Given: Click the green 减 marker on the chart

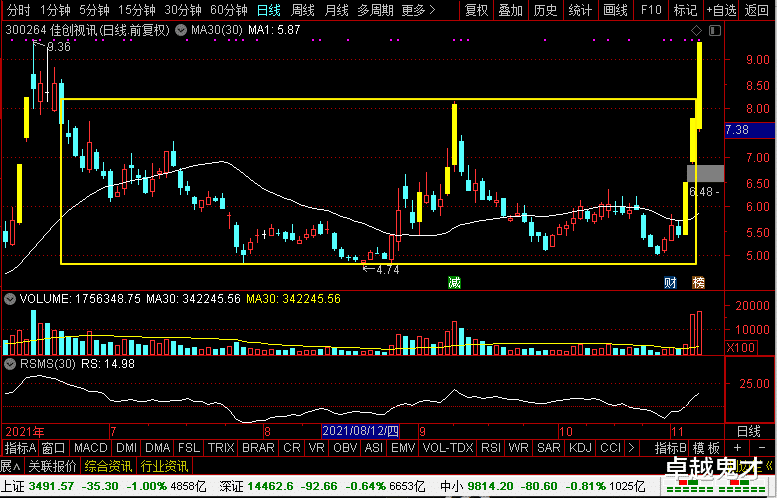Looking at the screenshot, I should [454, 282].
